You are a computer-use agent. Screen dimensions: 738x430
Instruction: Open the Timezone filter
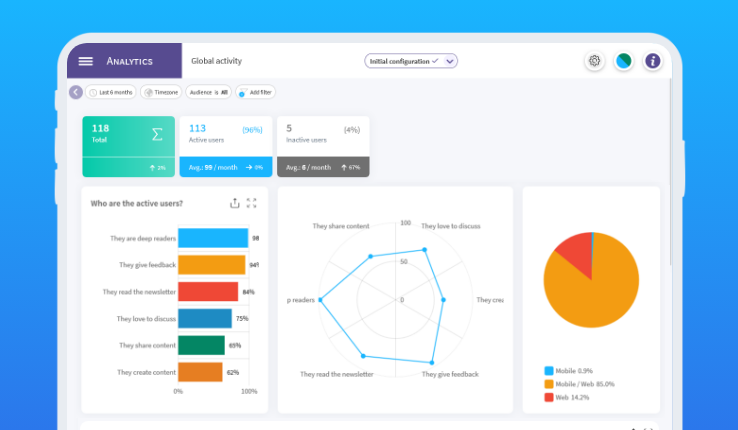[161, 92]
